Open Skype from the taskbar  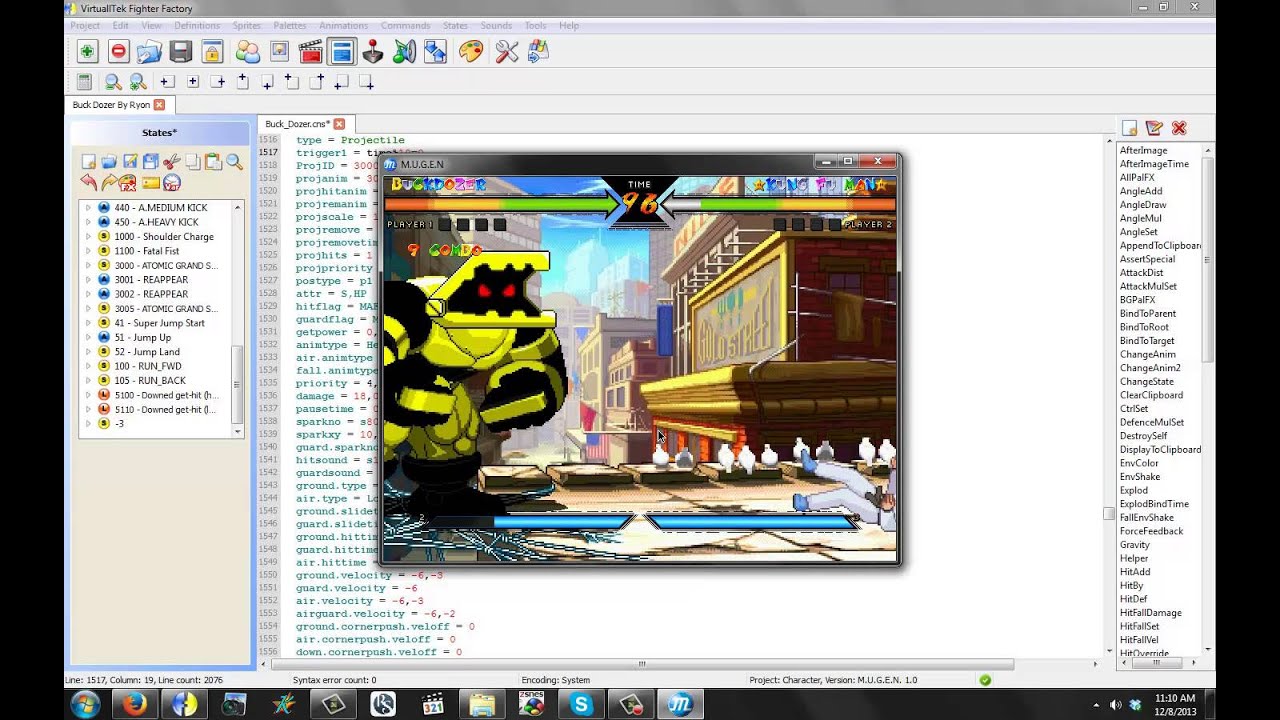tap(581, 704)
